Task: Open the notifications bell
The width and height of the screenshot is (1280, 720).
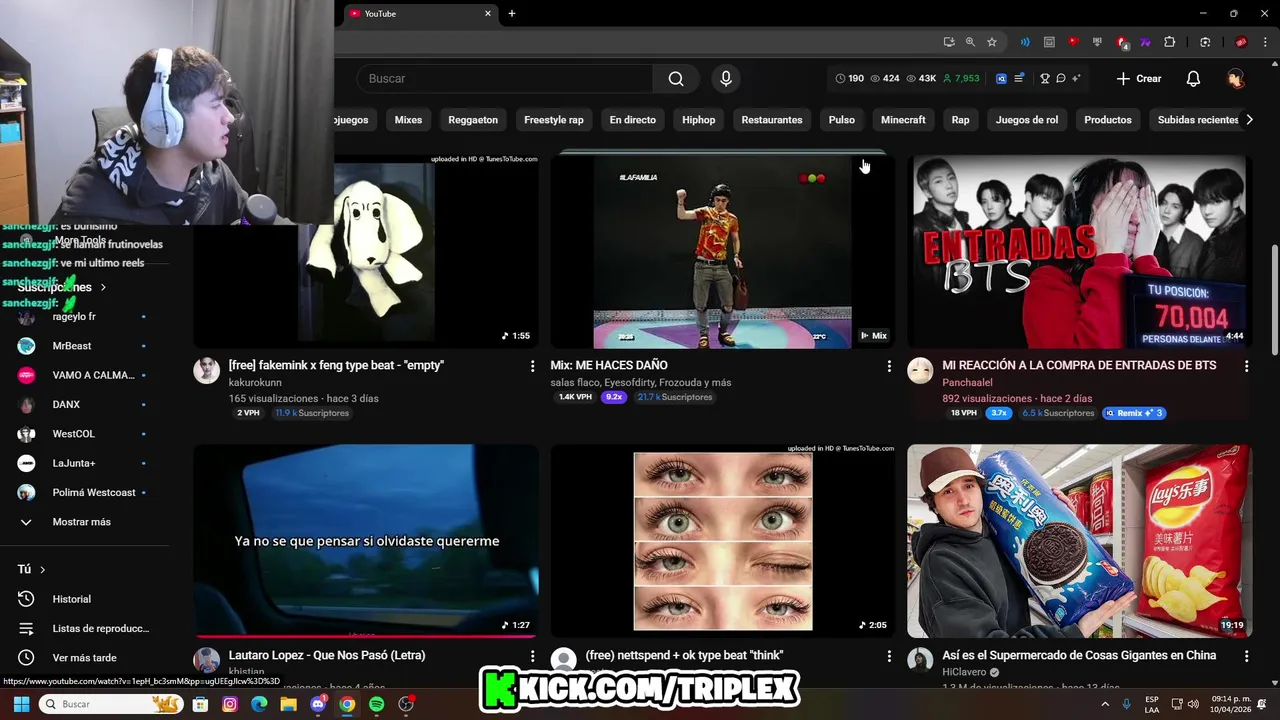Action: point(1193,79)
